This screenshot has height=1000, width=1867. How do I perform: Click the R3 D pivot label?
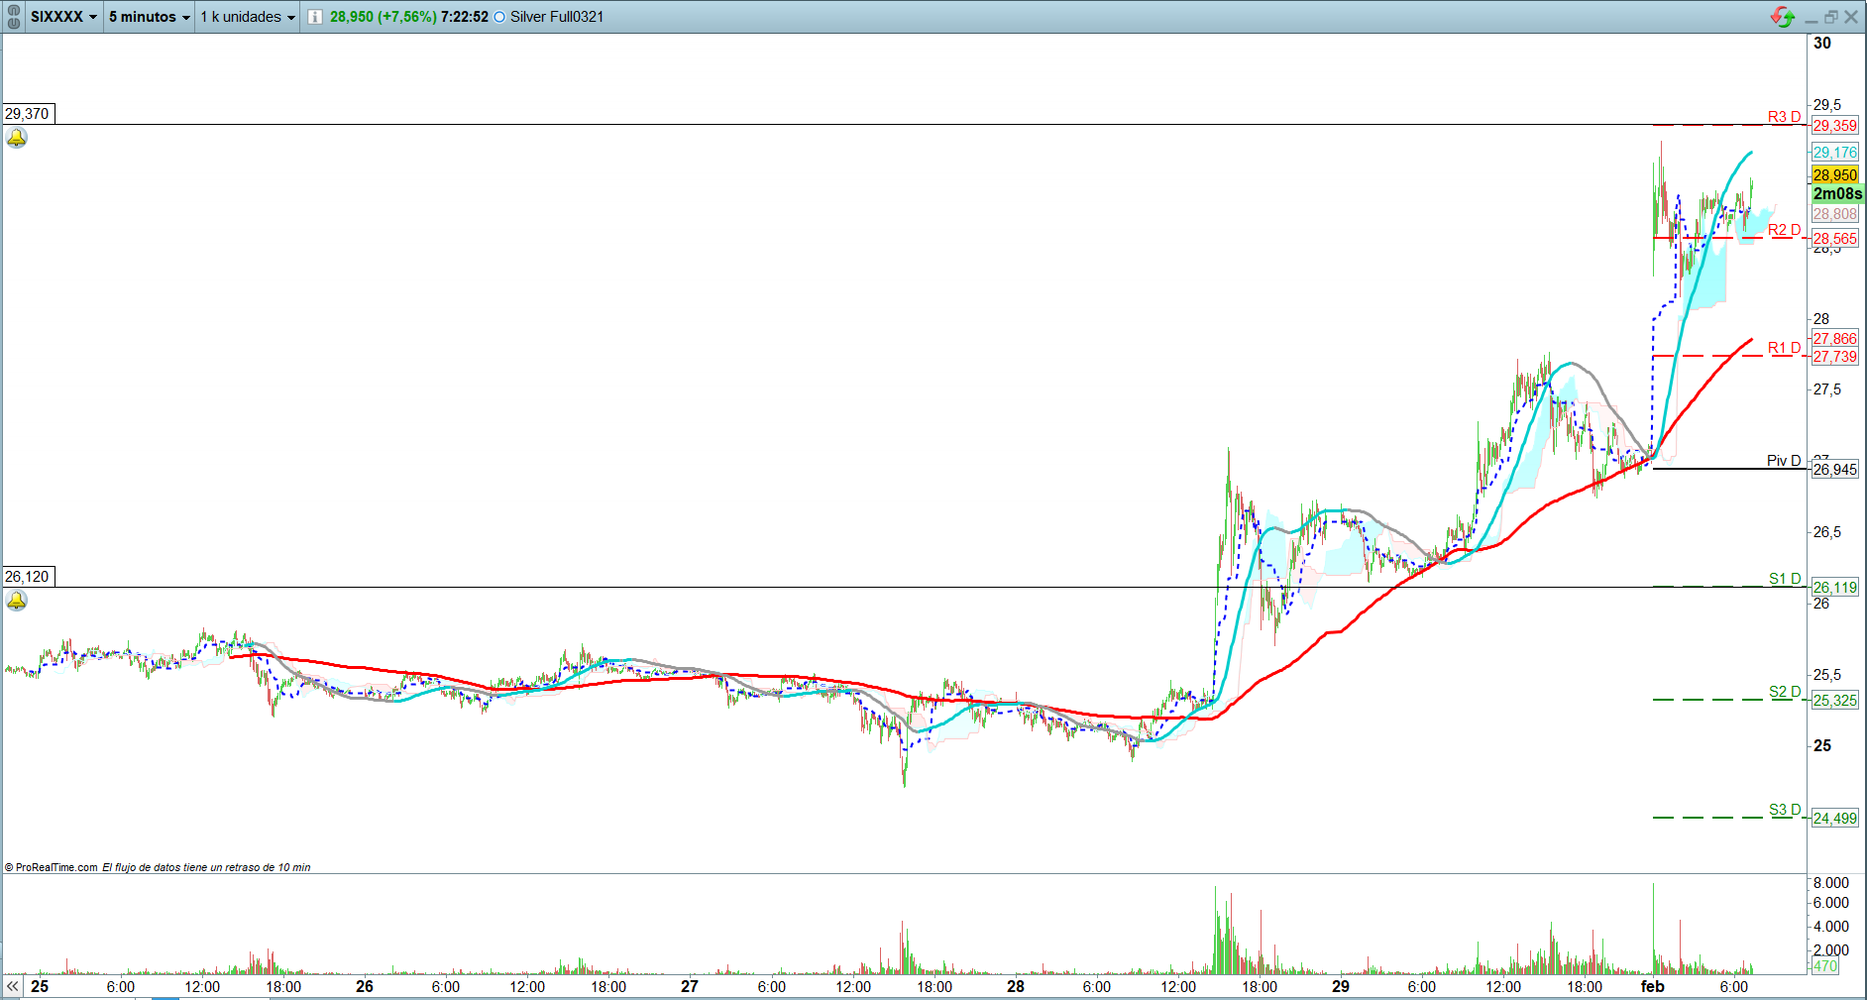coord(1784,117)
